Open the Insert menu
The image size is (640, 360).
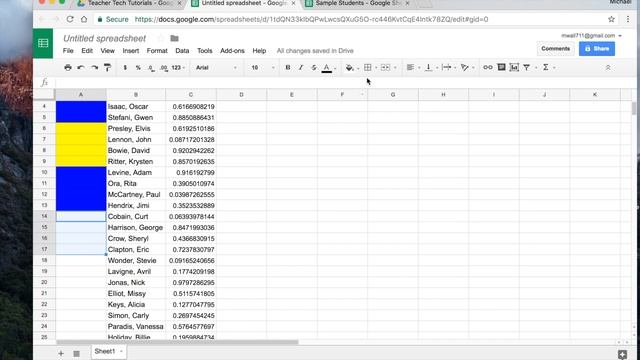click(x=131, y=51)
